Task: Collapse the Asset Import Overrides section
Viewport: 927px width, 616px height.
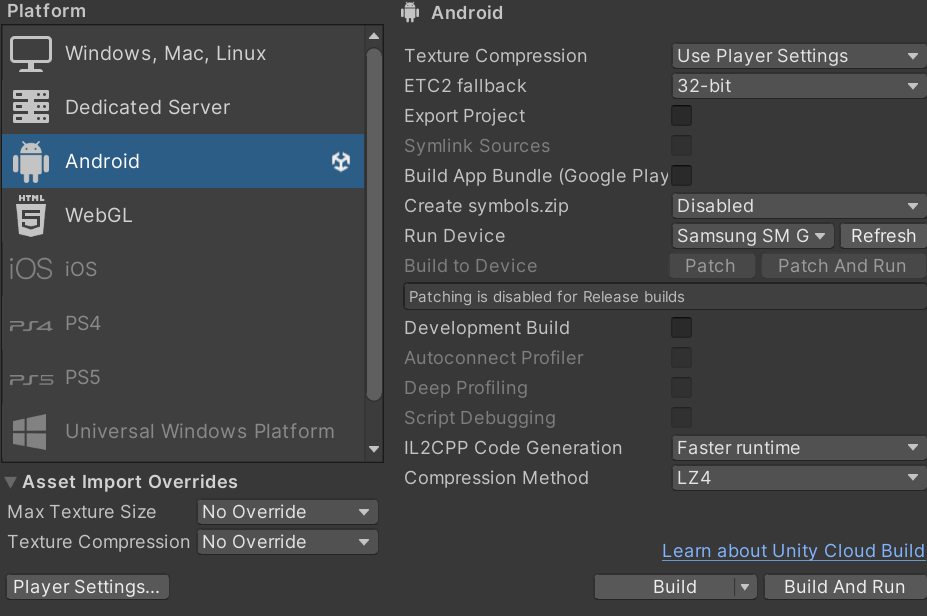Action: (10, 482)
